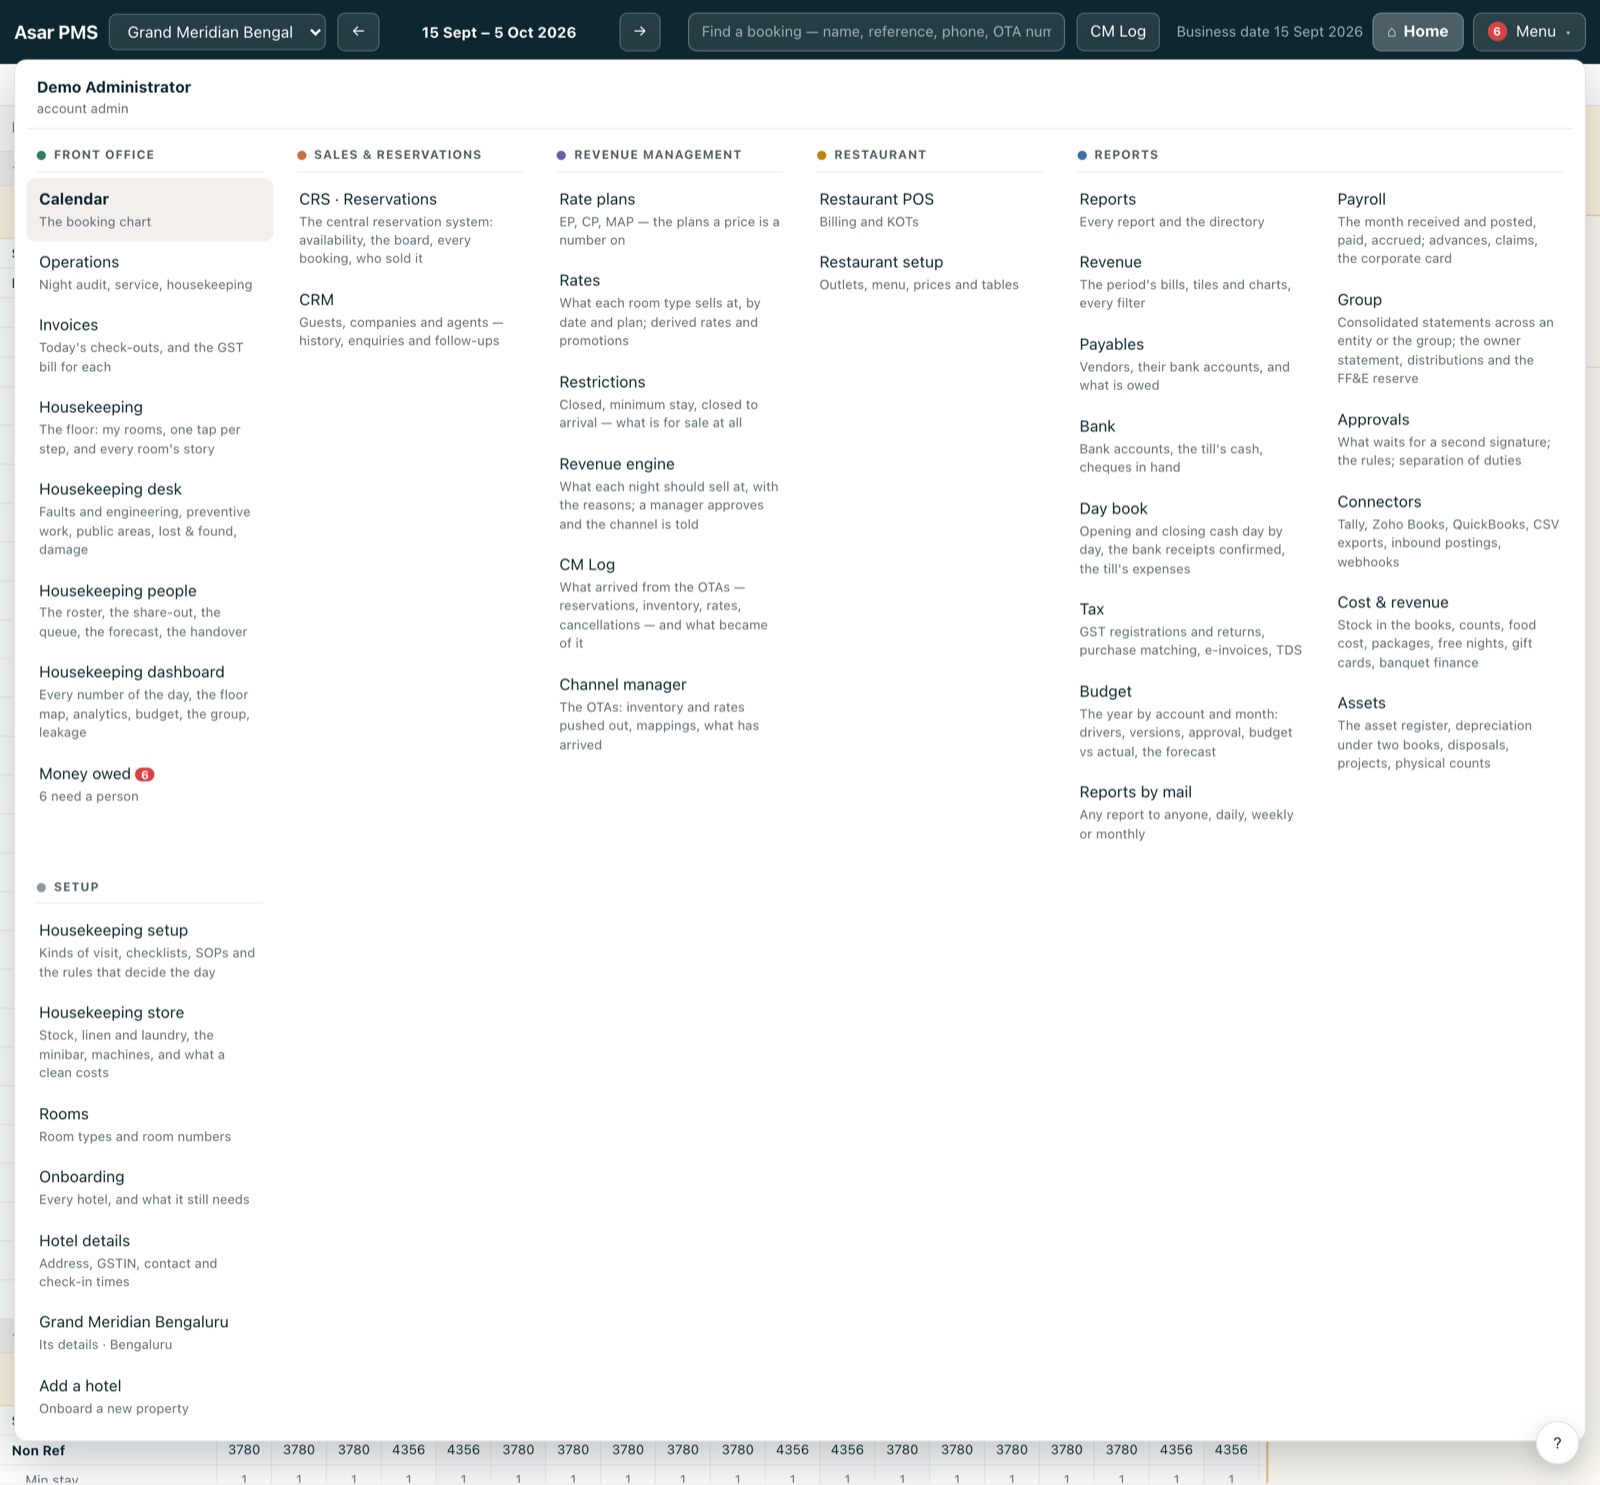
Task: Open Payroll
Action: [x=1450, y=228]
